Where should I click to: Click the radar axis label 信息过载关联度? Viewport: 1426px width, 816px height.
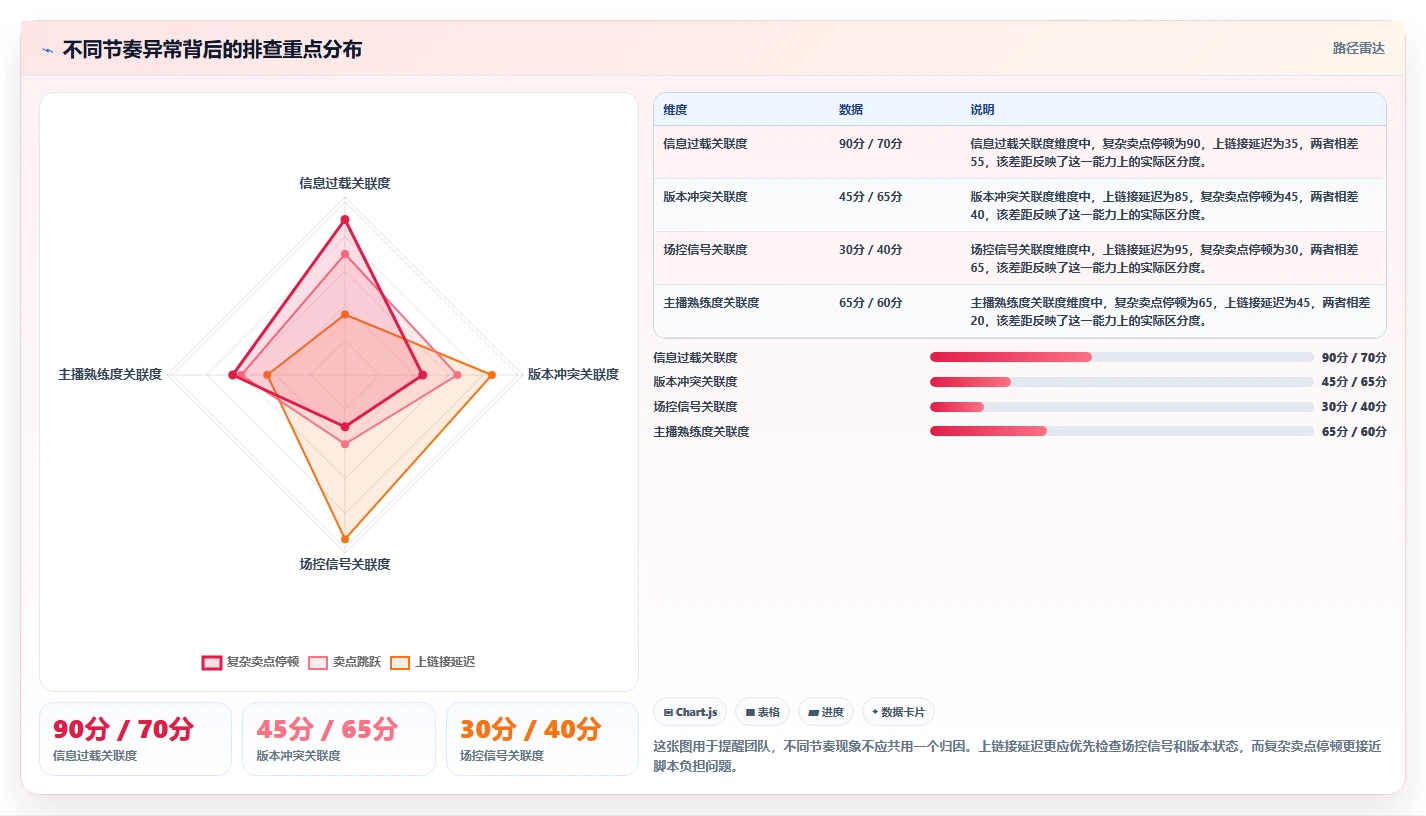point(345,183)
